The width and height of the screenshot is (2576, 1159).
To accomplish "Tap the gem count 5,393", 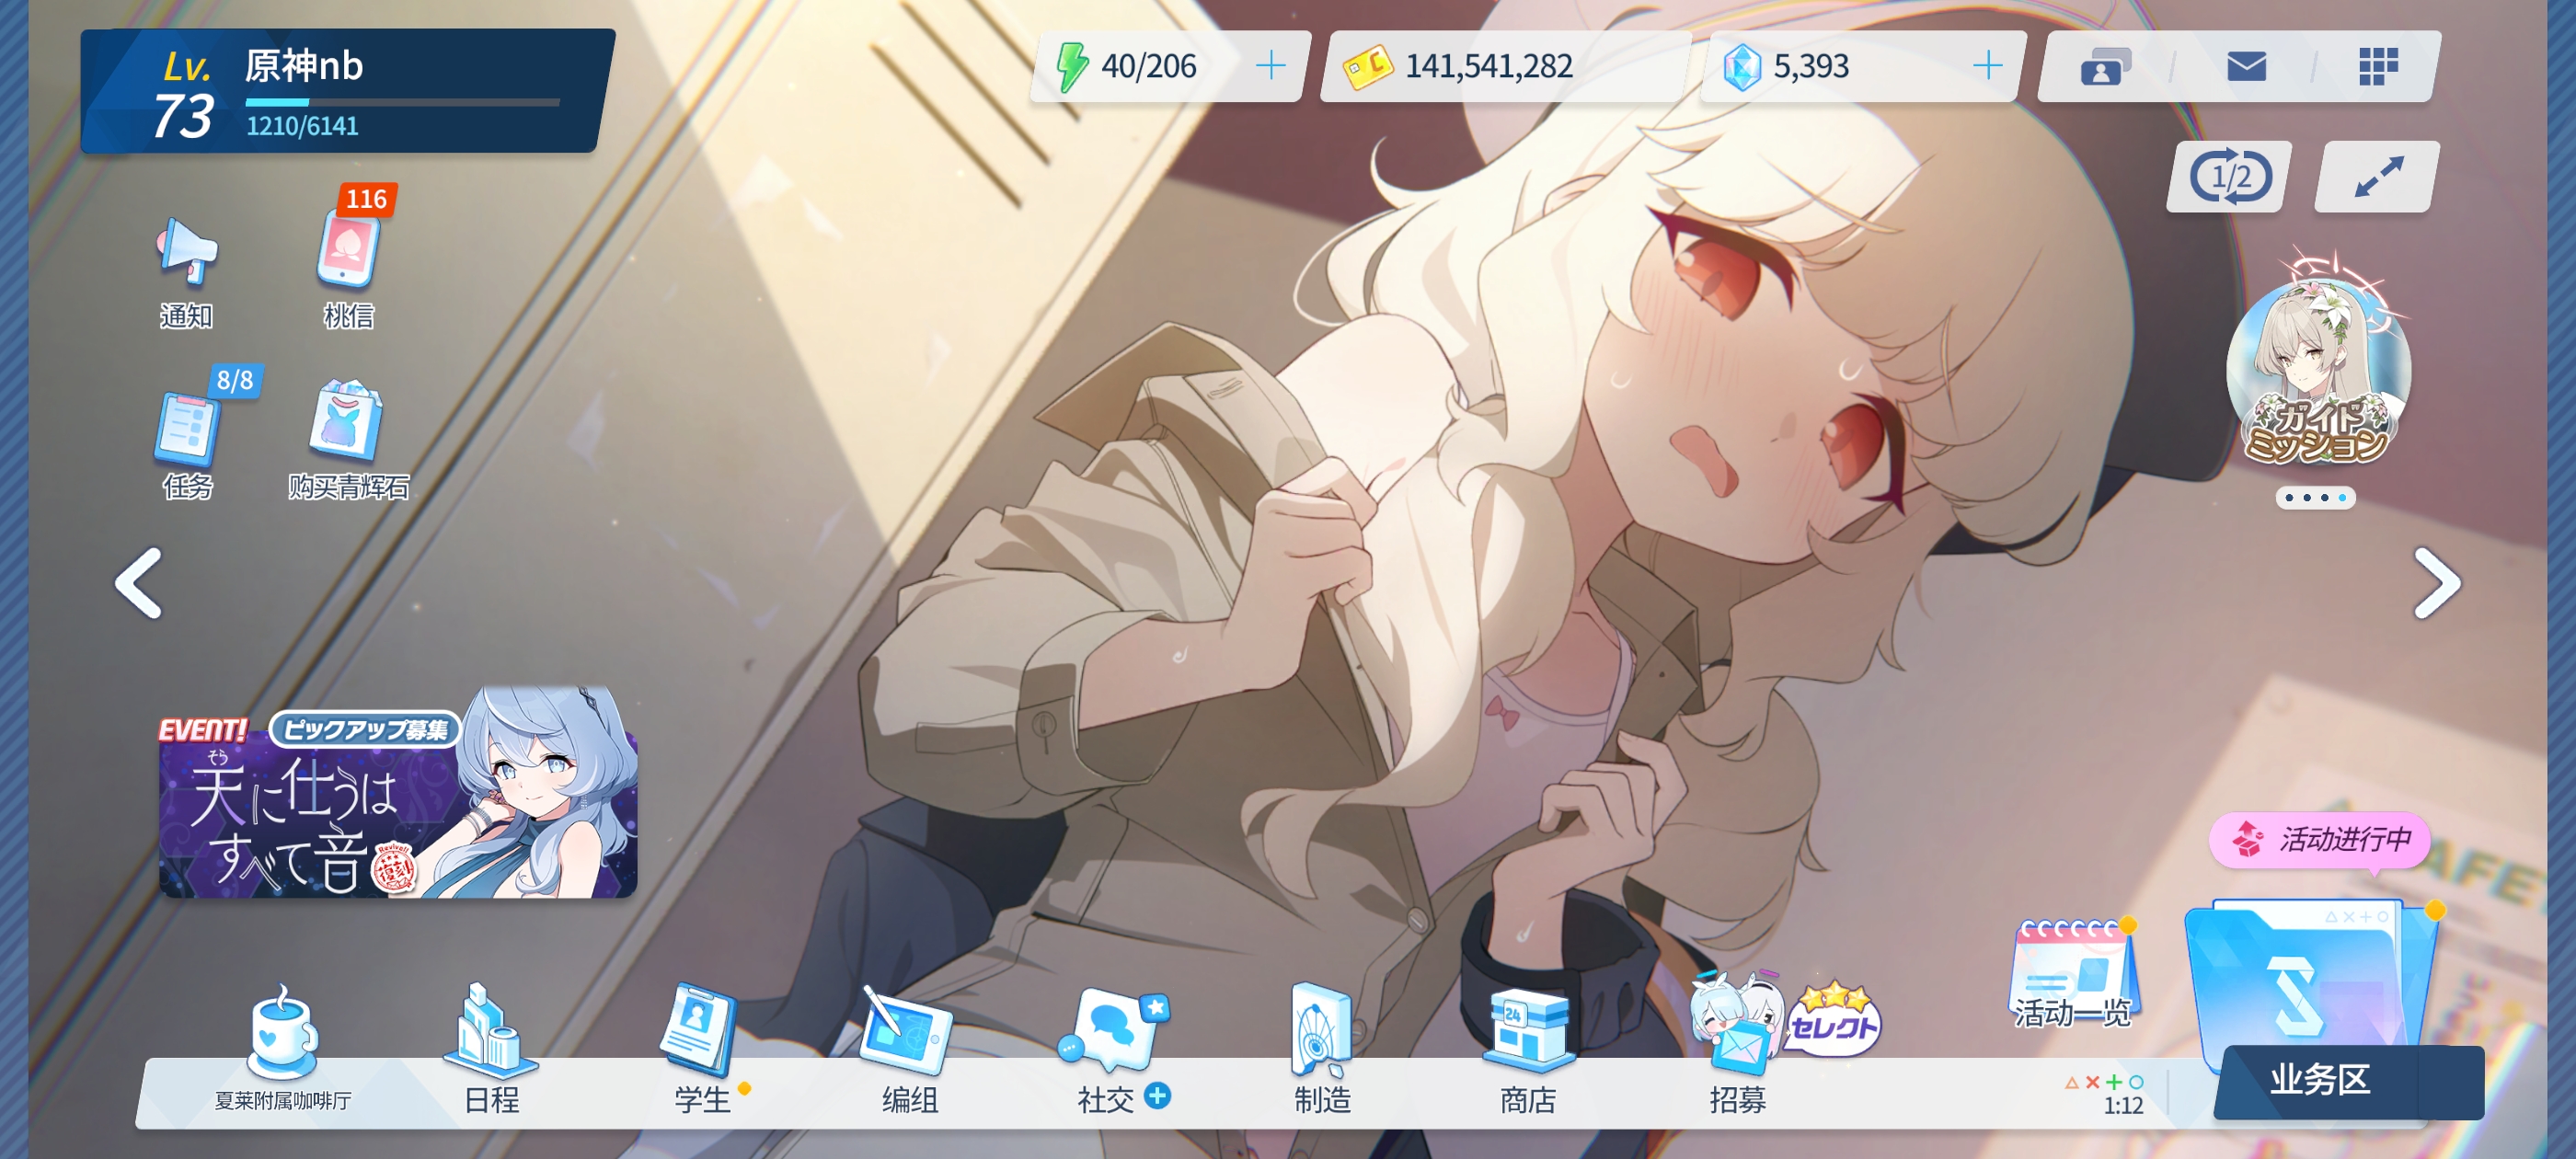I will click(1811, 66).
